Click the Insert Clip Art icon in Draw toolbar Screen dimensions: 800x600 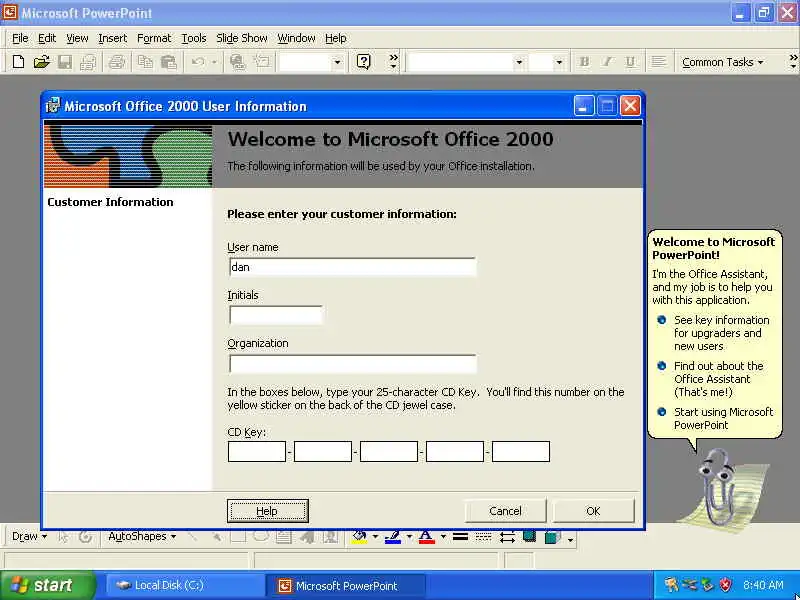click(331, 537)
